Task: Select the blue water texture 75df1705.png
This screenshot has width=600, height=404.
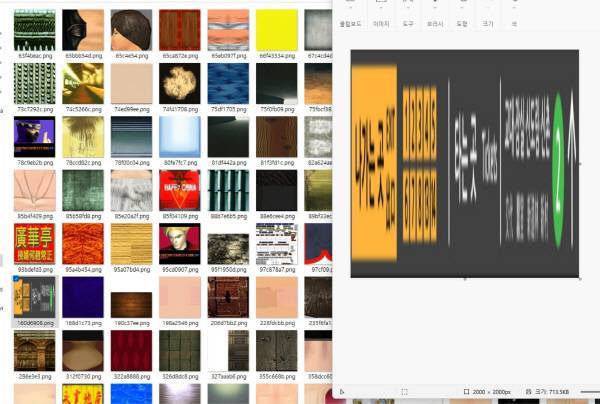Action: (x=228, y=84)
